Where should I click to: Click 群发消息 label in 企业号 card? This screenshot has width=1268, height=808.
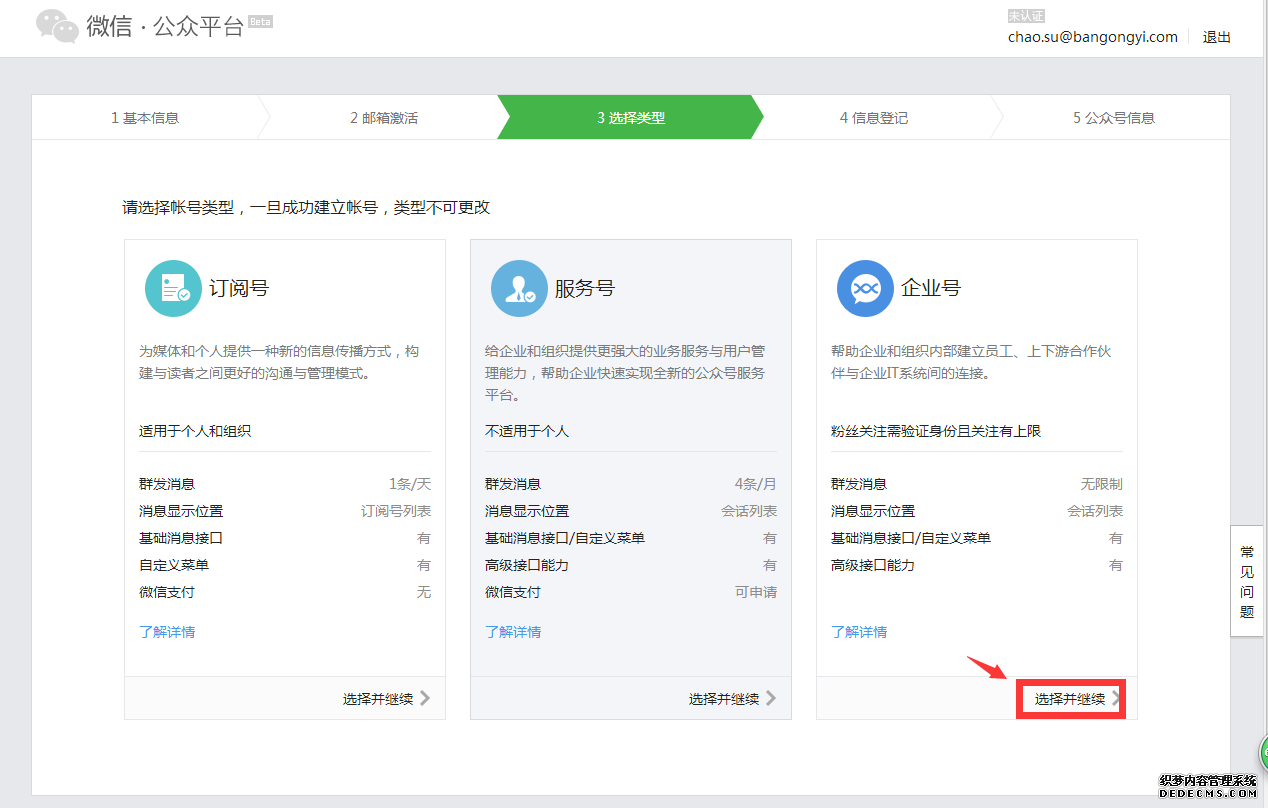pyautogui.click(x=859, y=484)
